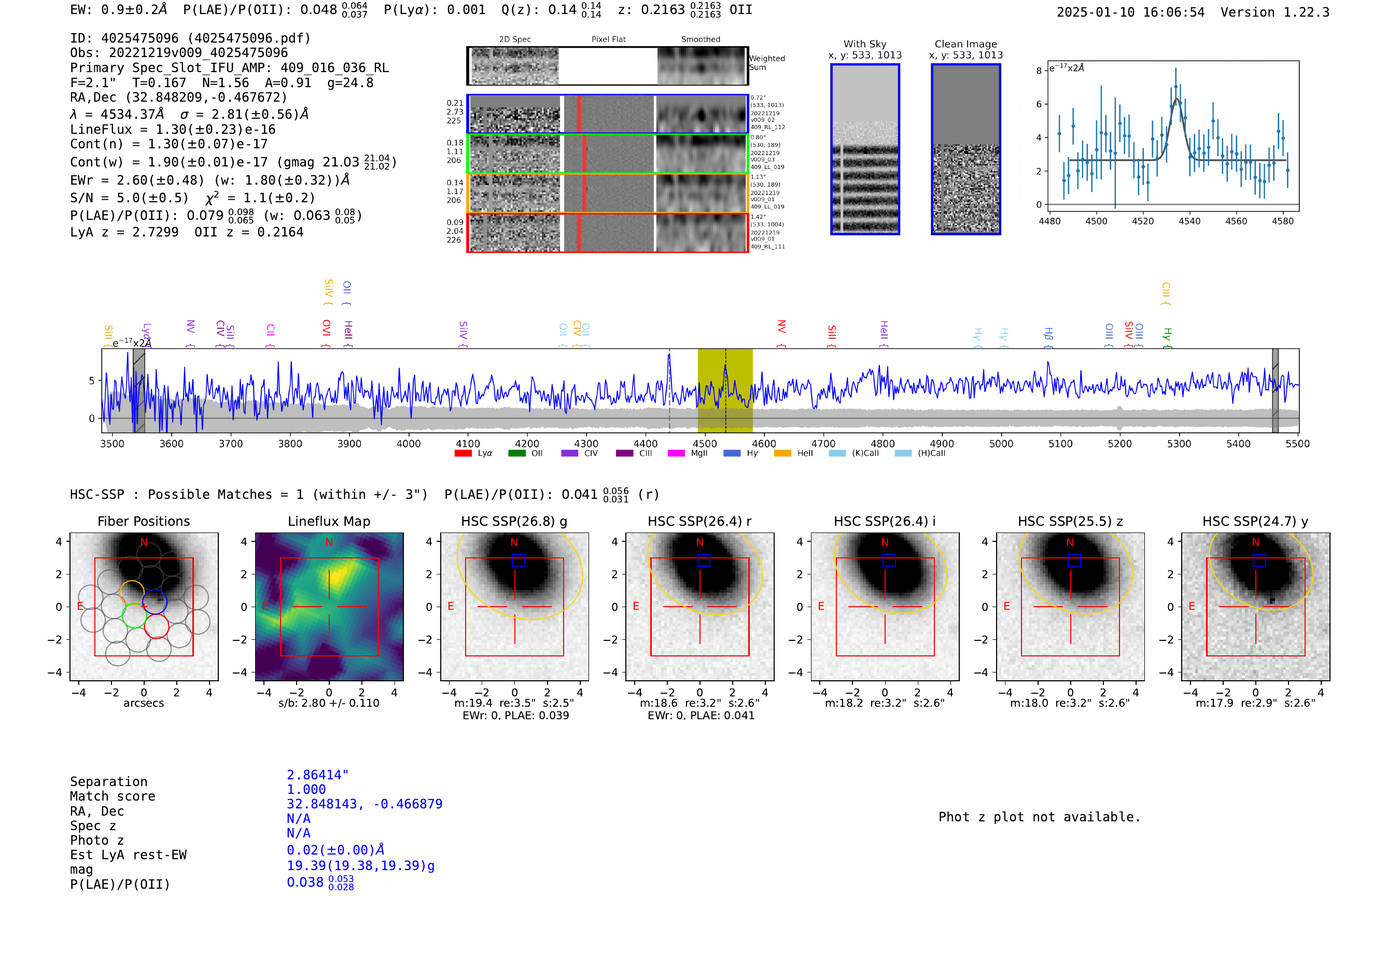The width and height of the screenshot is (1400, 953).
Task: Click the ID 4025475096 header line
Action: (x=190, y=38)
